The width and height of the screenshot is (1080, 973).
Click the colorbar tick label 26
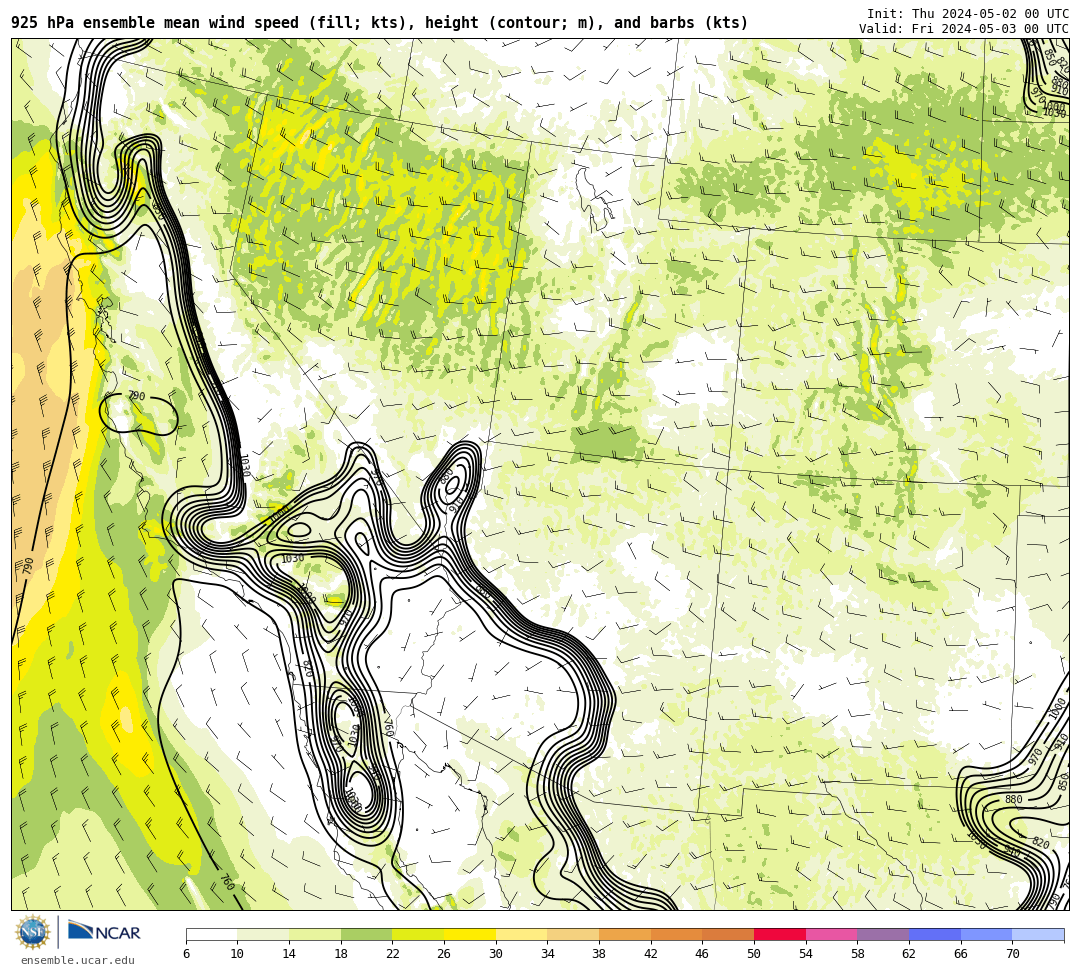pyautogui.click(x=444, y=954)
